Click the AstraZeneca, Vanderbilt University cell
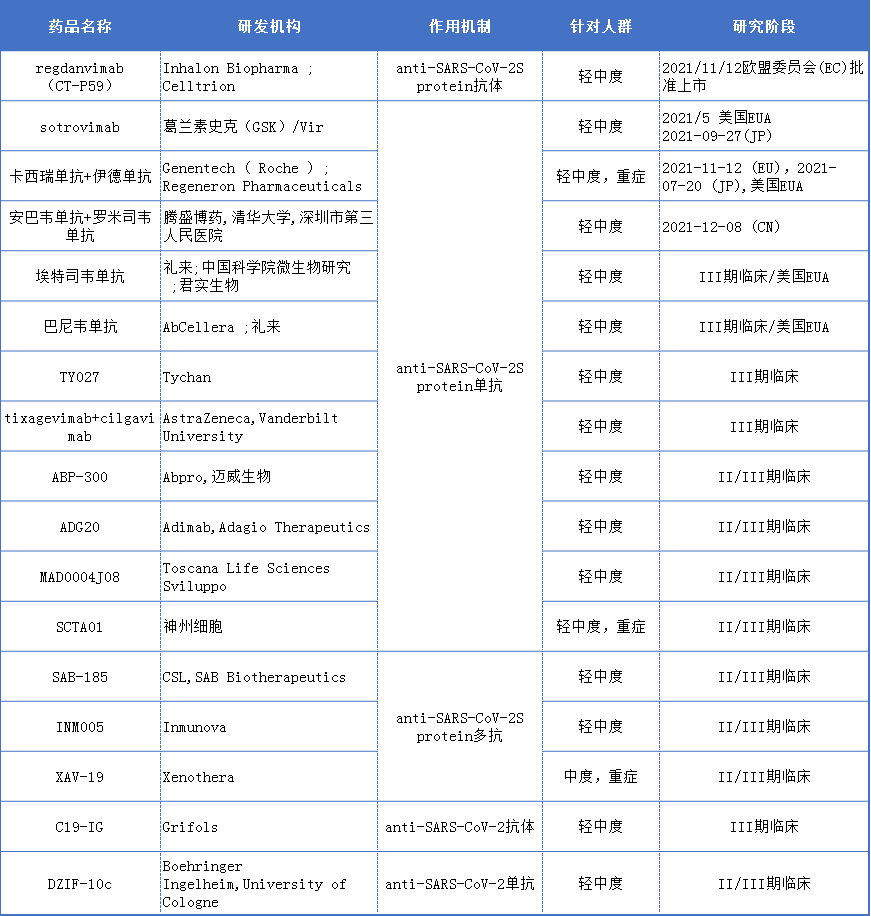Image resolution: width=871 pixels, height=916 pixels. coord(269,426)
